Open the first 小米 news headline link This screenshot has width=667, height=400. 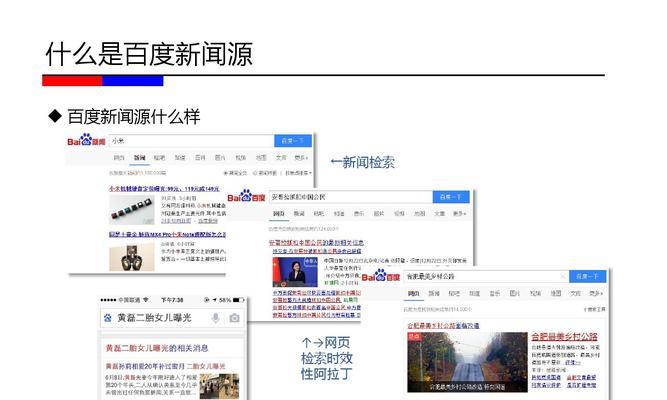click(164, 189)
